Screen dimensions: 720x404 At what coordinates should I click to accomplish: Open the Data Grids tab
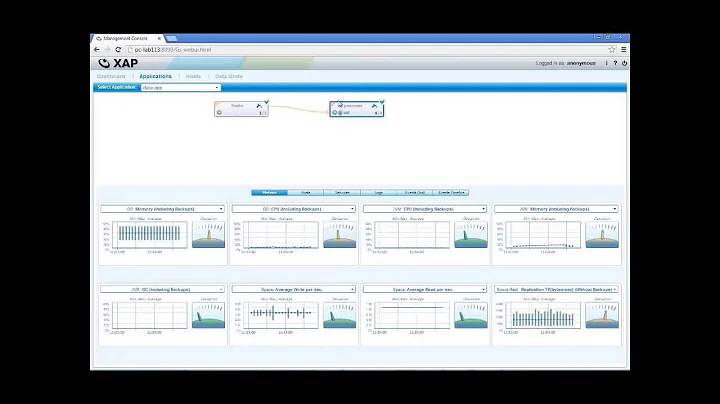pos(229,76)
